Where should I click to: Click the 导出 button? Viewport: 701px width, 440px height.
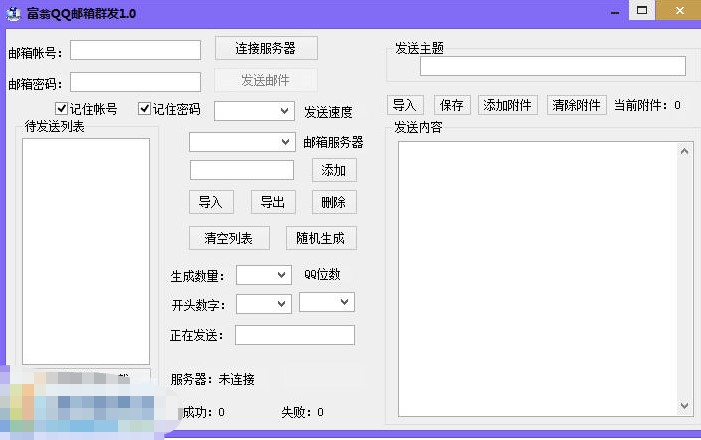[273, 202]
